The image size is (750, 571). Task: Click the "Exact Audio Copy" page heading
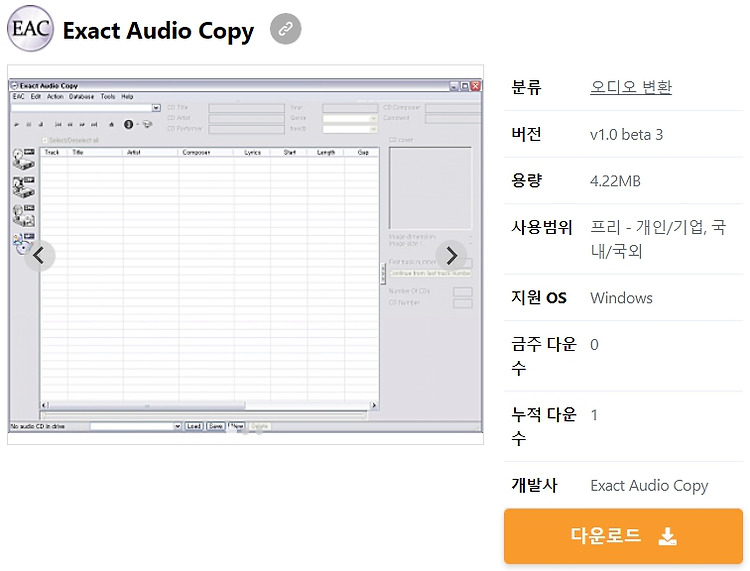point(158,31)
